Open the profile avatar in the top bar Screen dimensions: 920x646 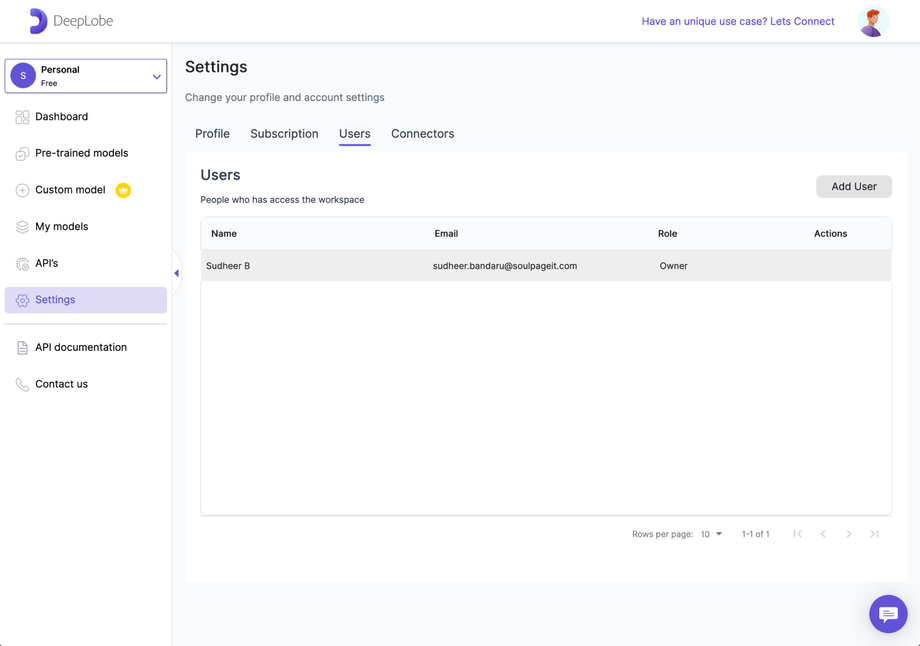pos(872,20)
